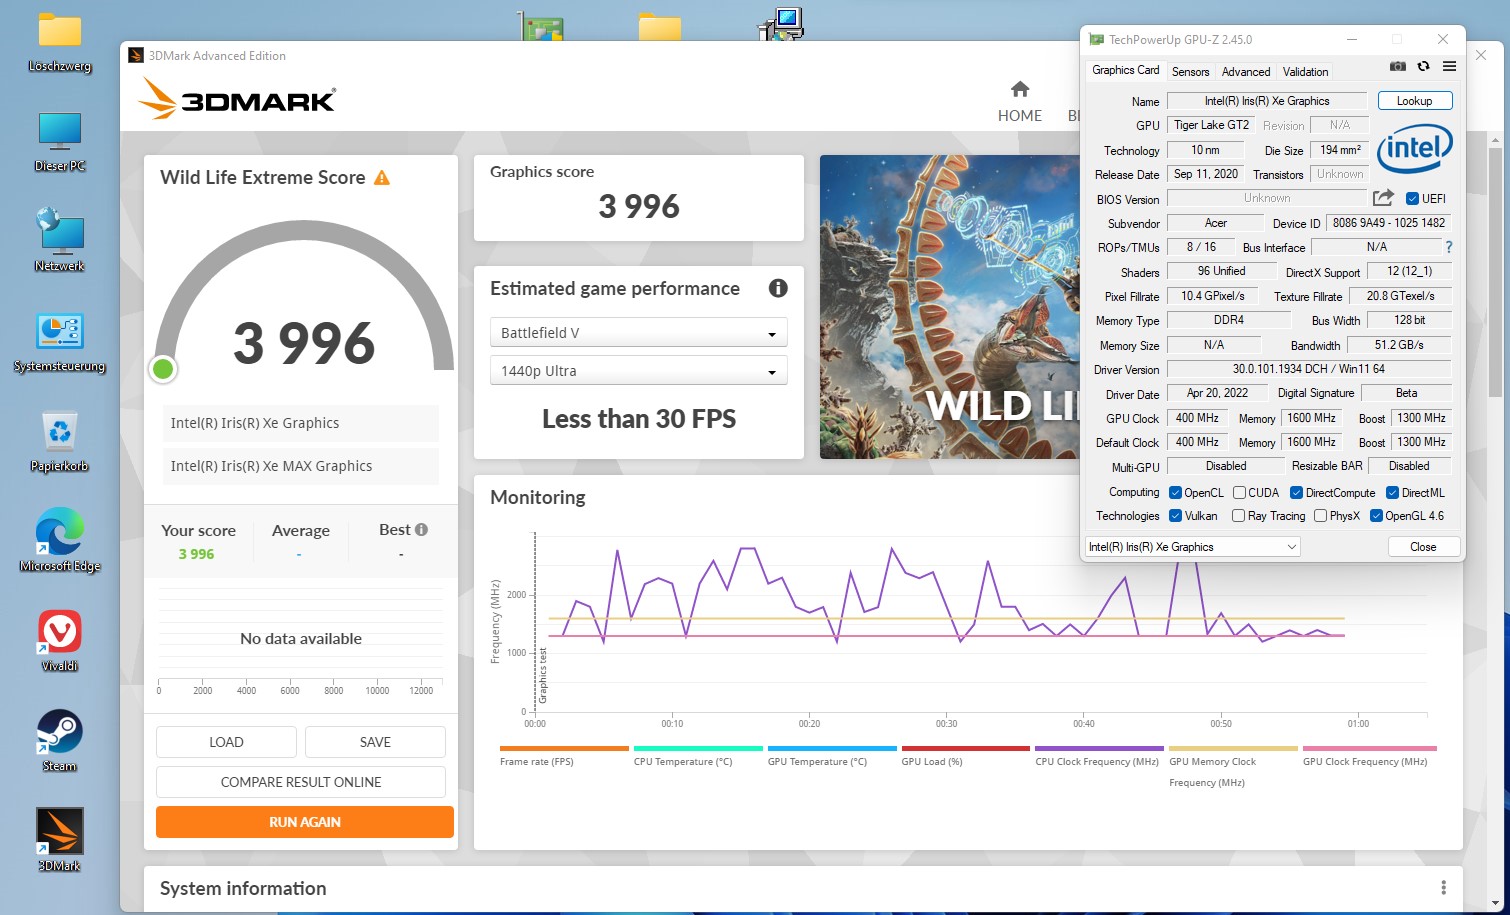Click the GPU Clock Frequency (MHz) legend label
The image size is (1510, 915).
[1365, 762]
